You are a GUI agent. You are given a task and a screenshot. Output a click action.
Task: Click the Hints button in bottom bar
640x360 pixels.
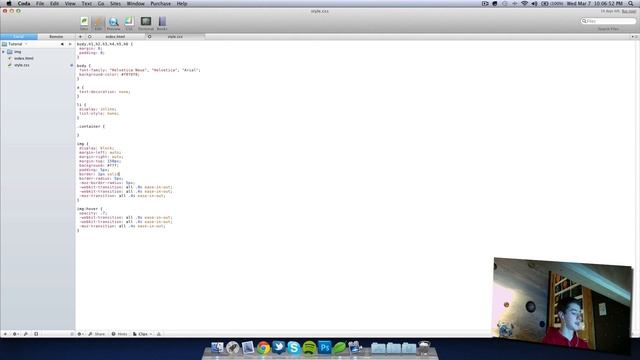pos(120,334)
